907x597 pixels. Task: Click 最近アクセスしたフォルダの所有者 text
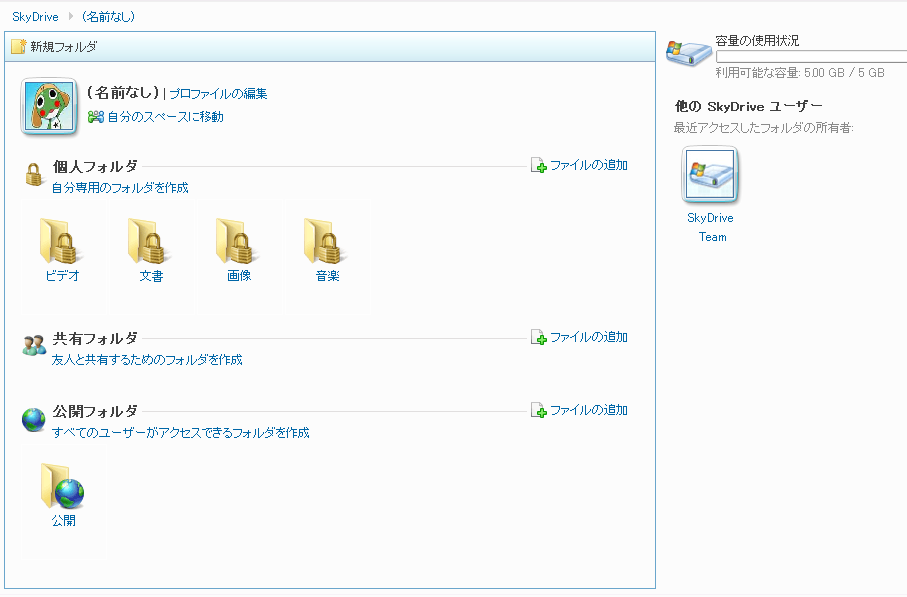pyautogui.click(x=764, y=128)
